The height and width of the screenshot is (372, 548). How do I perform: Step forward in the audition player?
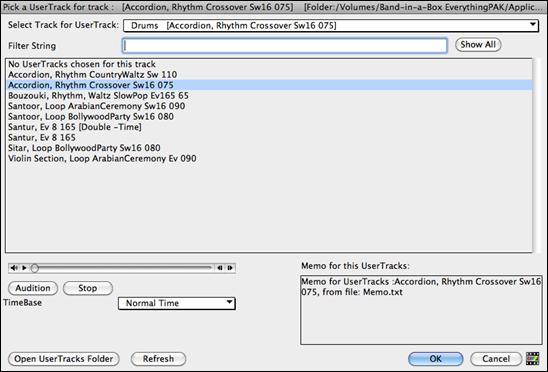230,268
